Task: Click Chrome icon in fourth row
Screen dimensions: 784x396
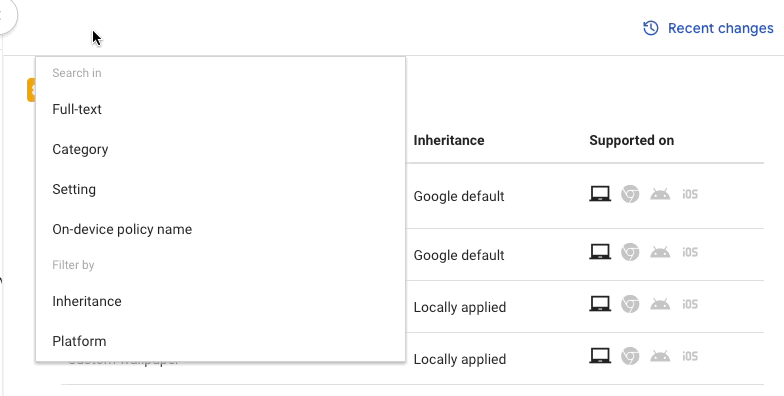Action: coord(630,356)
